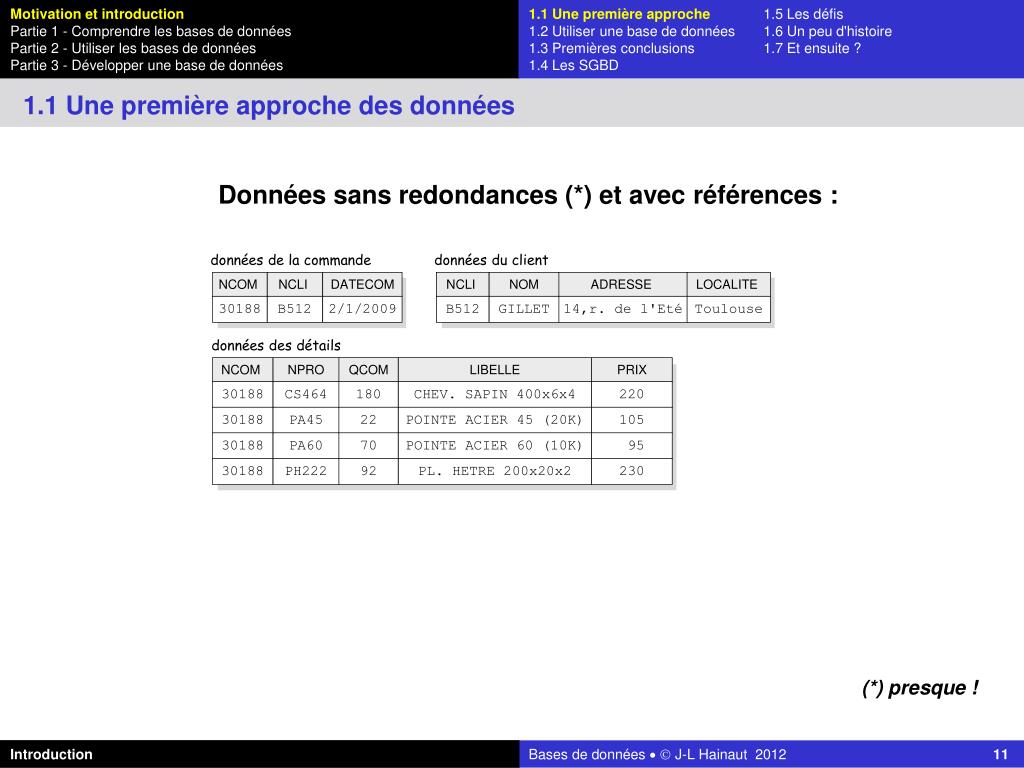Open 'Motivation et introduction' section link
The height and width of the screenshot is (768, 1024).
click(x=97, y=14)
